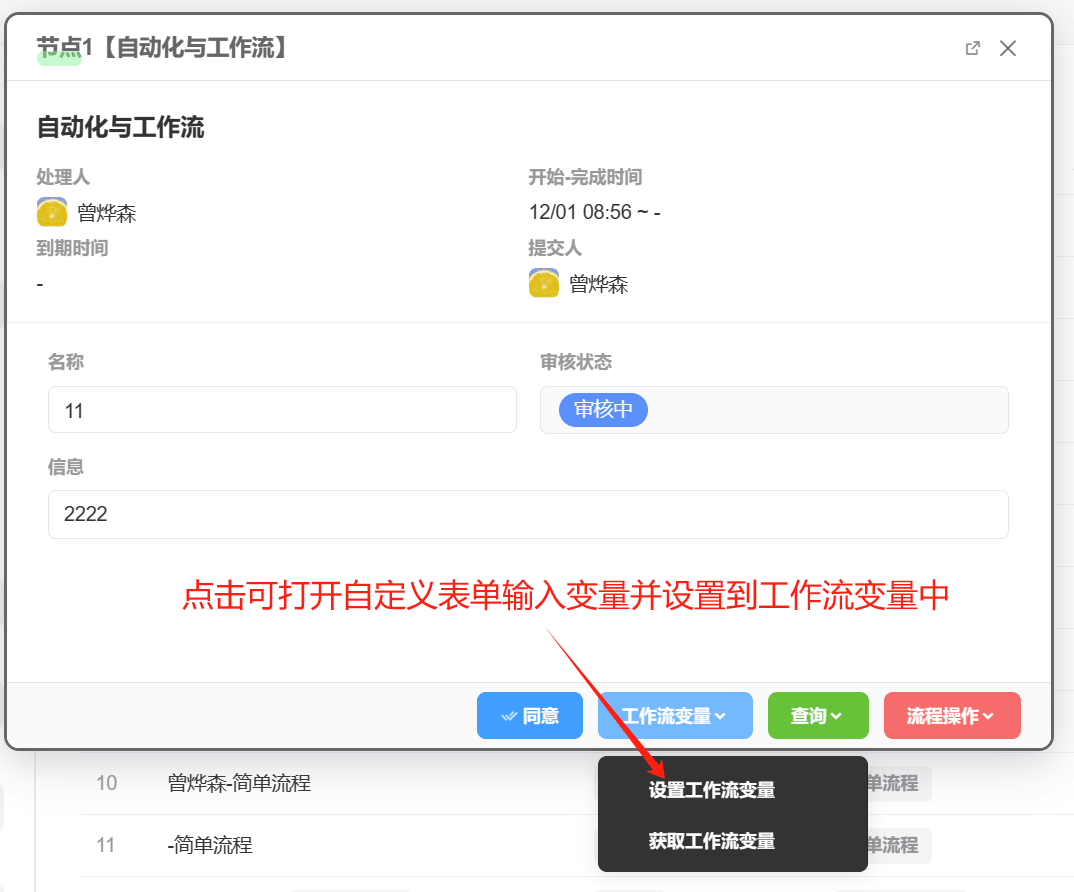The image size is (1074, 892).
Task: Open the node in a new window
Action: tap(972, 48)
